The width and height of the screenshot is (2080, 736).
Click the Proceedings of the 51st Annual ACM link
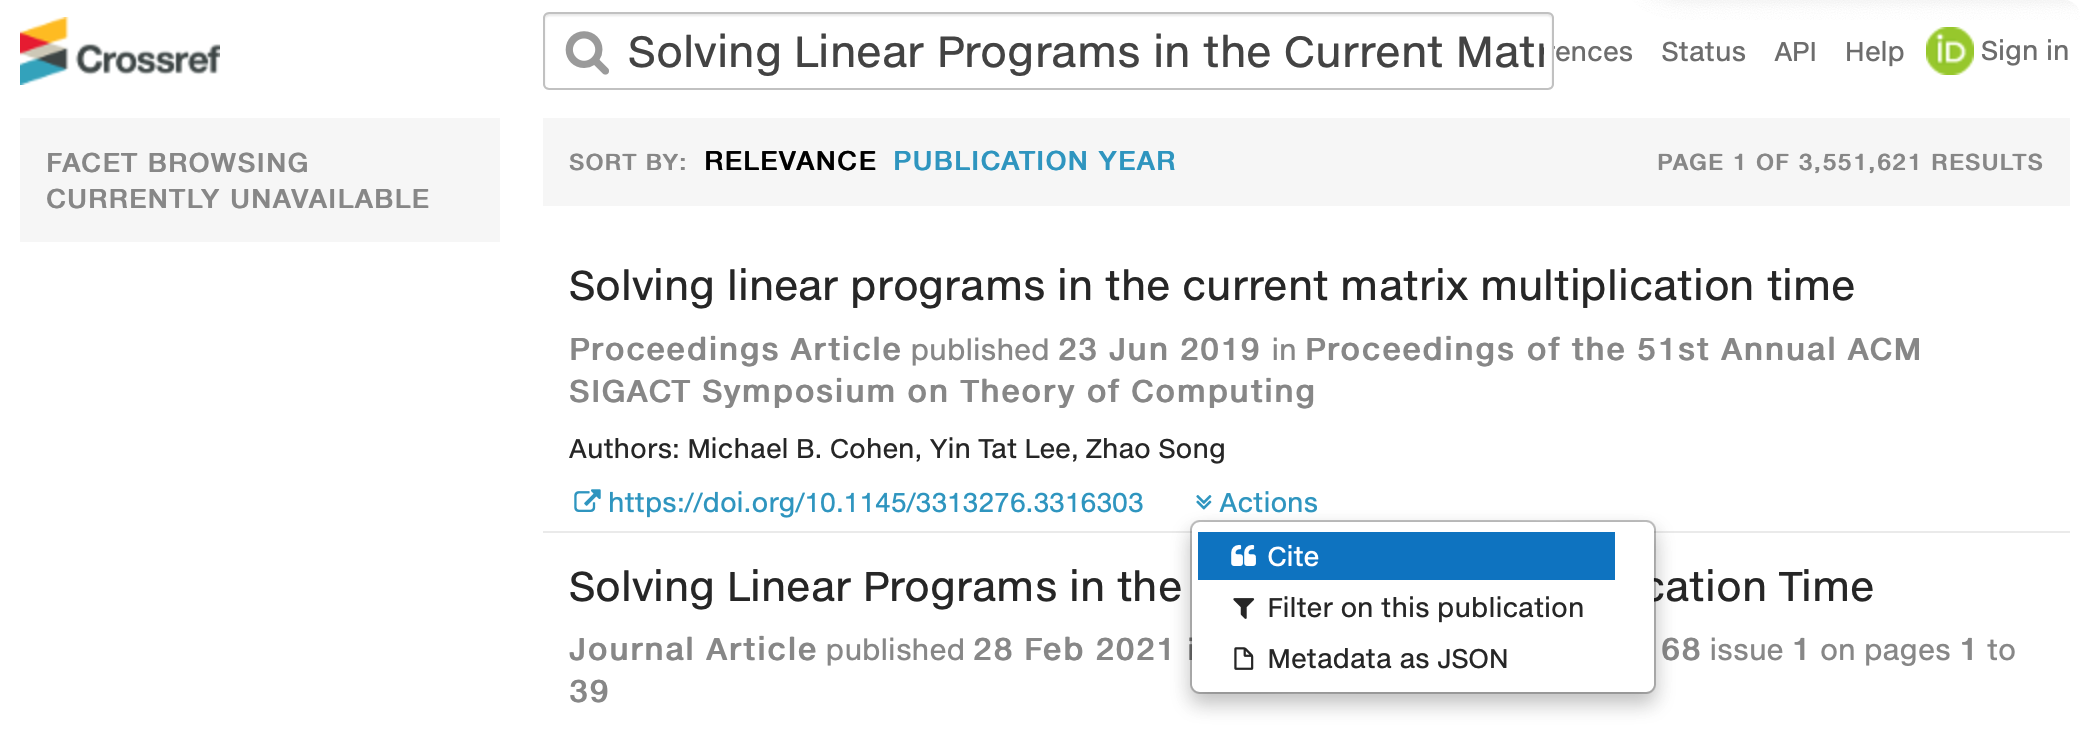click(1612, 349)
